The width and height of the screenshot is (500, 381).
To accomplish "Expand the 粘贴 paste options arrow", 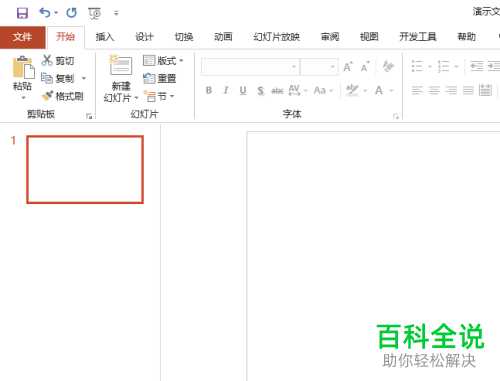I will click(x=23, y=98).
